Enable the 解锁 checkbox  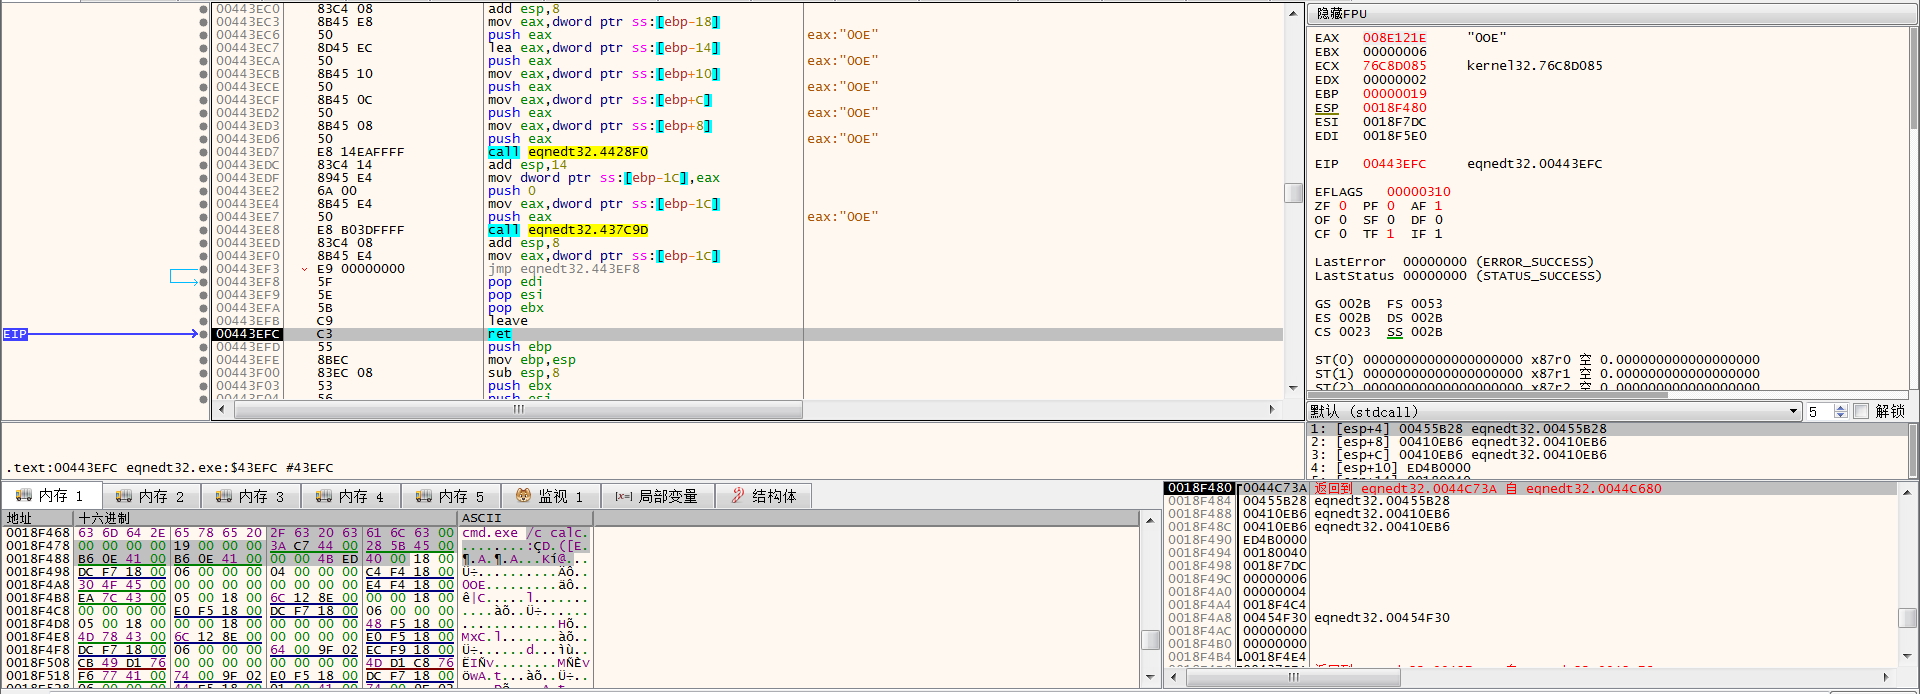pyautogui.click(x=1861, y=412)
